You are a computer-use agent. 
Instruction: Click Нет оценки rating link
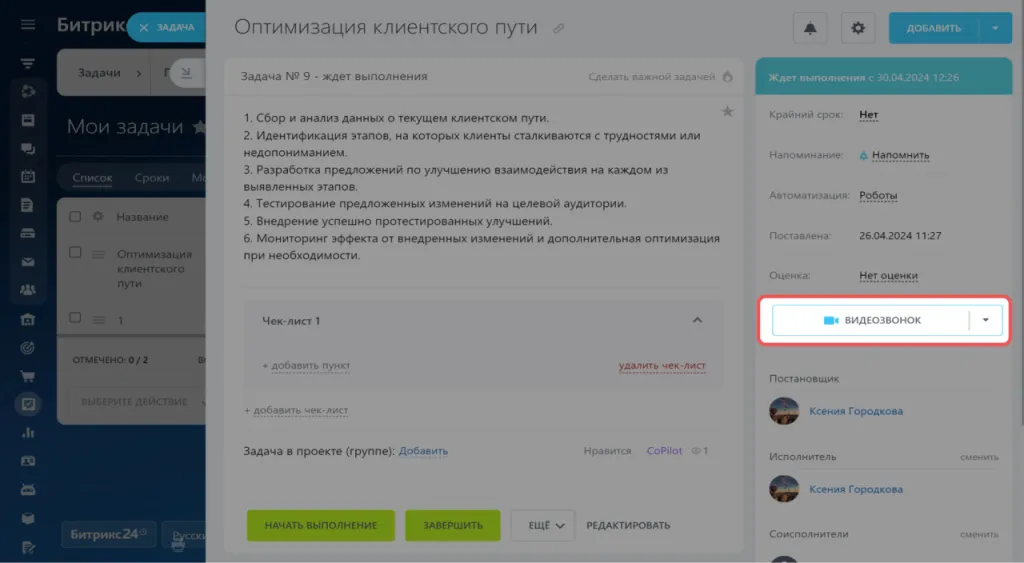pyautogui.click(x=888, y=276)
